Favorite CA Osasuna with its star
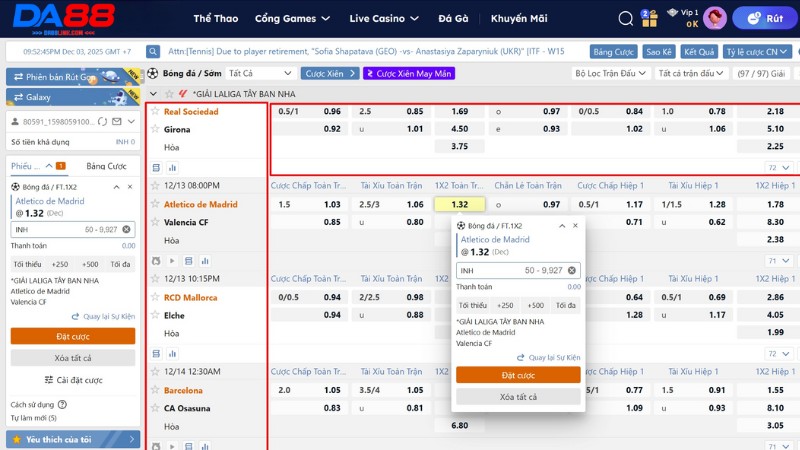This screenshot has height=450, width=800. click(155, 408)
